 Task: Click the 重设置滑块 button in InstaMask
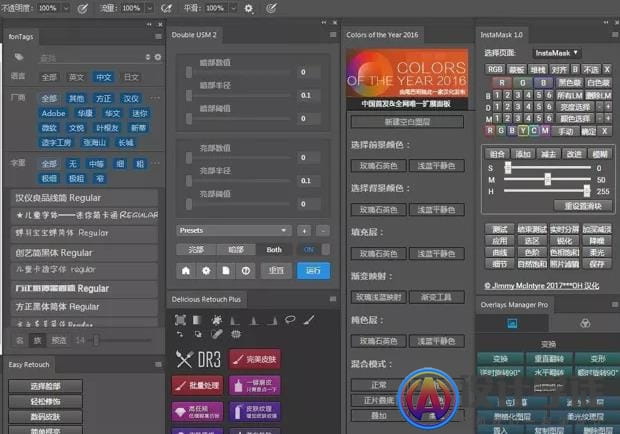tap(583, 206)
